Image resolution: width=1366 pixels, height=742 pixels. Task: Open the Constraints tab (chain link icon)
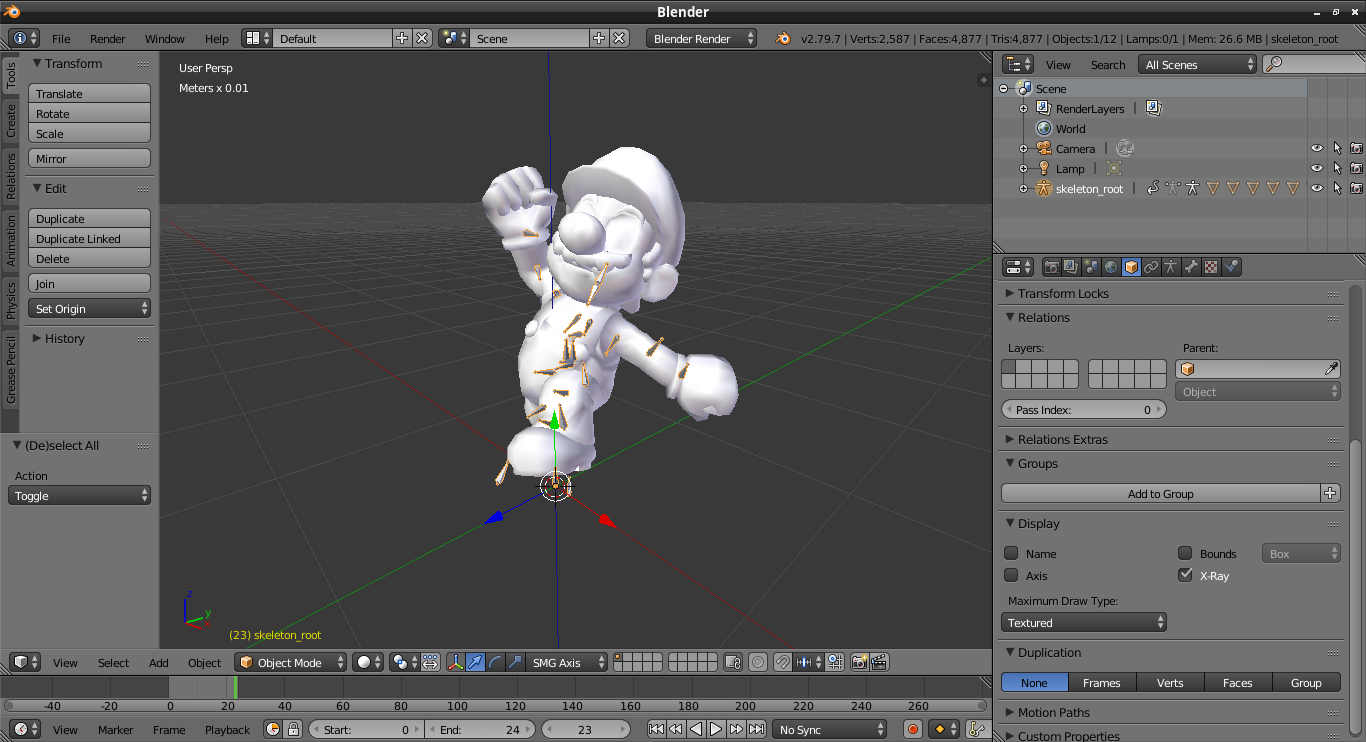coord(1151,267)
